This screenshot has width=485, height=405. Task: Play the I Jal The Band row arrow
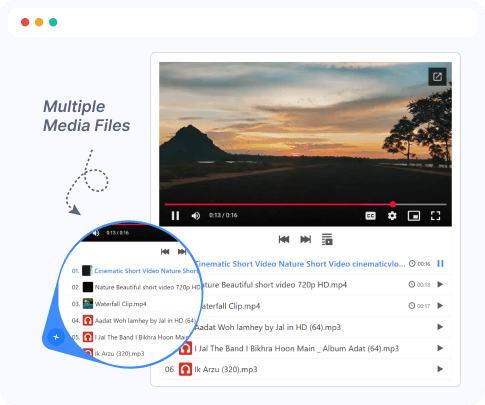pos(440,348)
